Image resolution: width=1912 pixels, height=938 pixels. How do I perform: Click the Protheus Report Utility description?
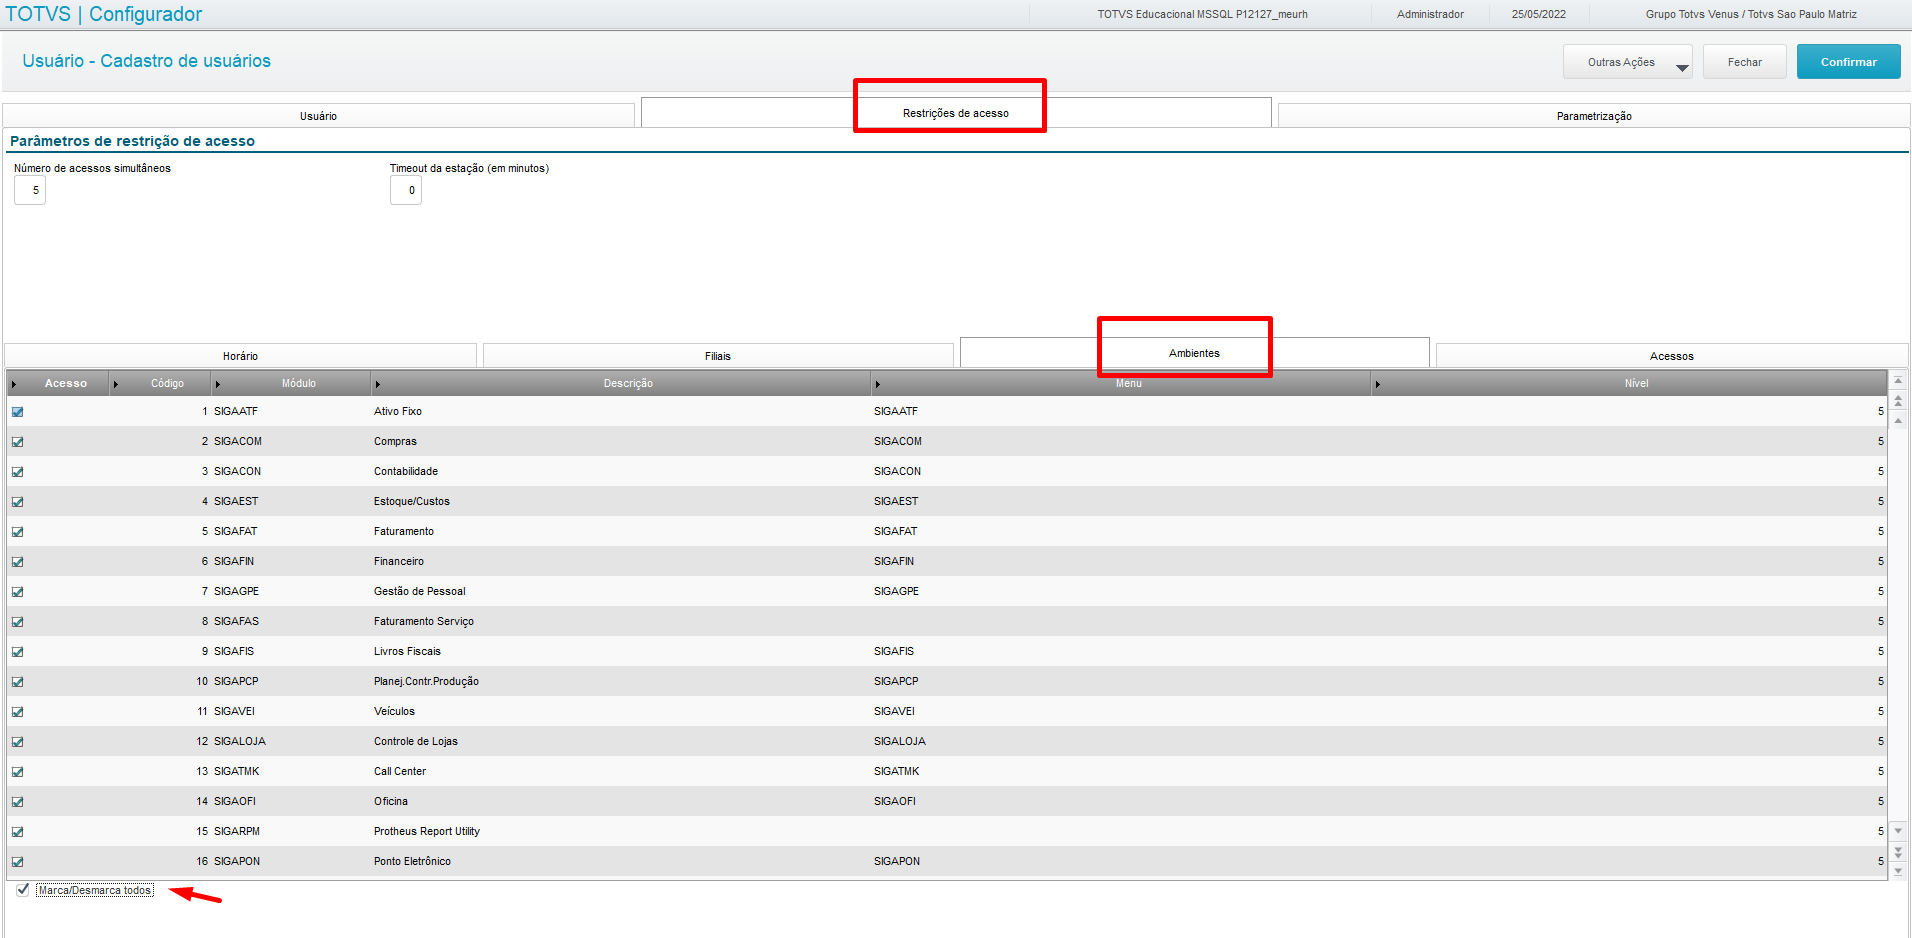(x=427, y=831)
